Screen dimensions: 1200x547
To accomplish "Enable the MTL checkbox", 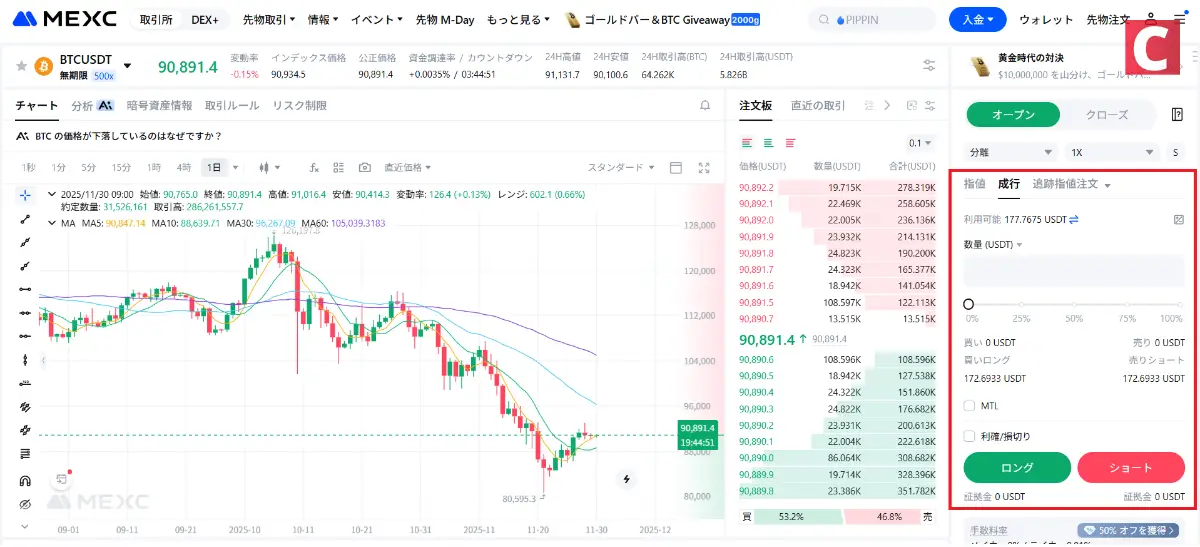I will coord(969,405).
